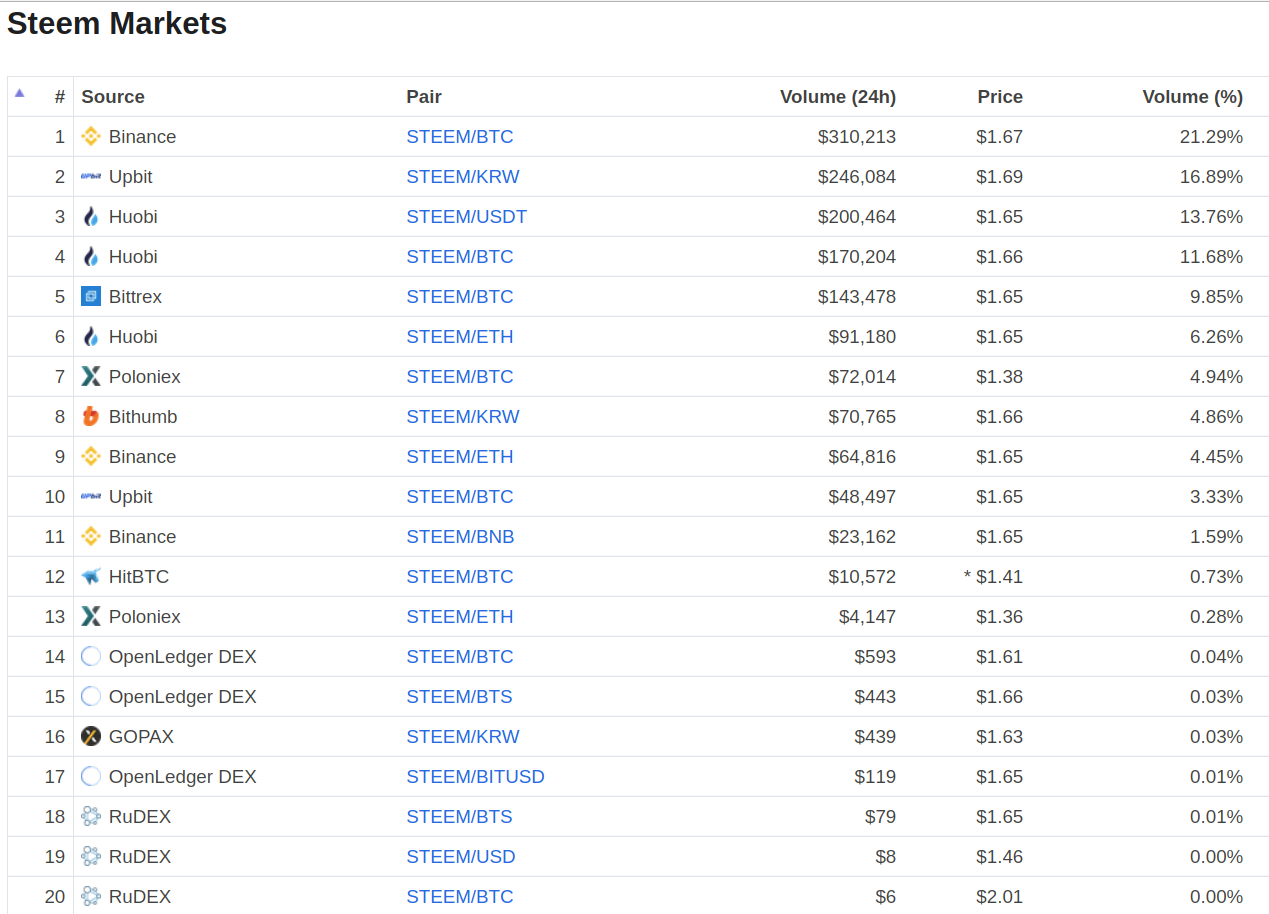This screenshot has width=1269, height=914.
Task: Open the HitBTC STEEM/BTC pair link
Action: point(460,577)
